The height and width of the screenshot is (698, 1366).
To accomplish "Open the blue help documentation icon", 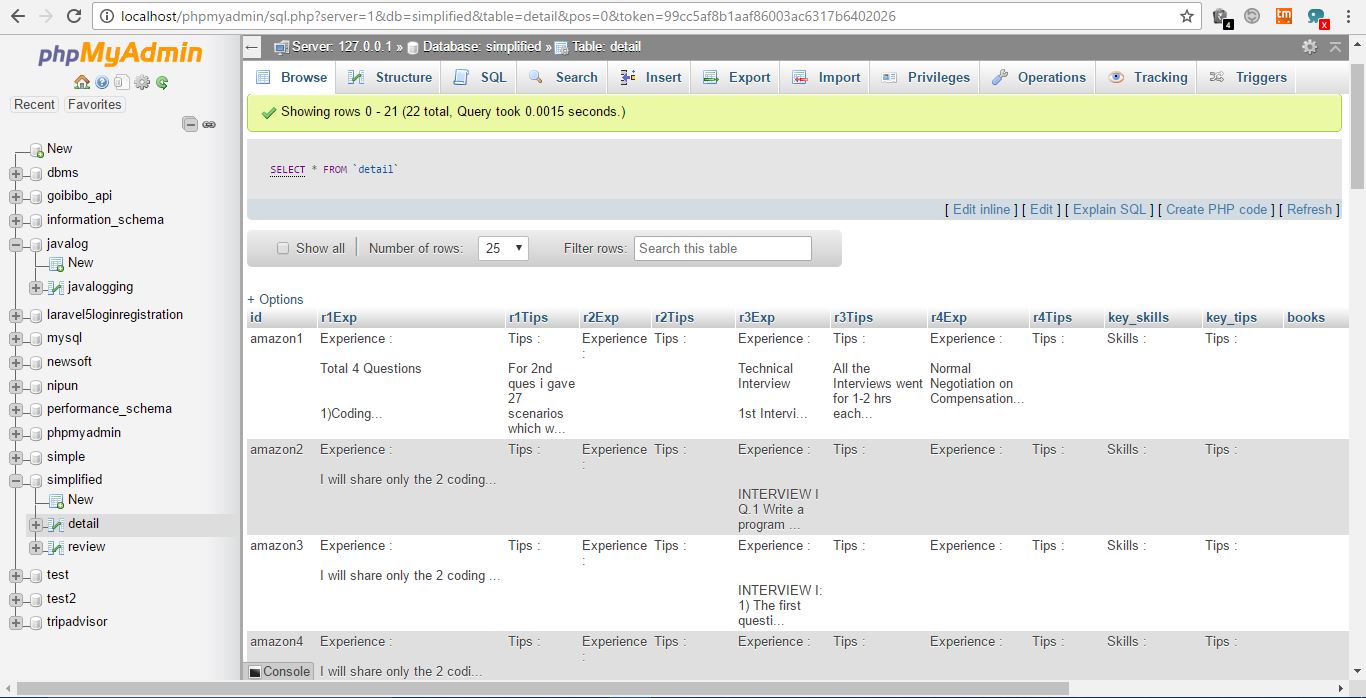I will pyautogui.click(x=102, y=83).
